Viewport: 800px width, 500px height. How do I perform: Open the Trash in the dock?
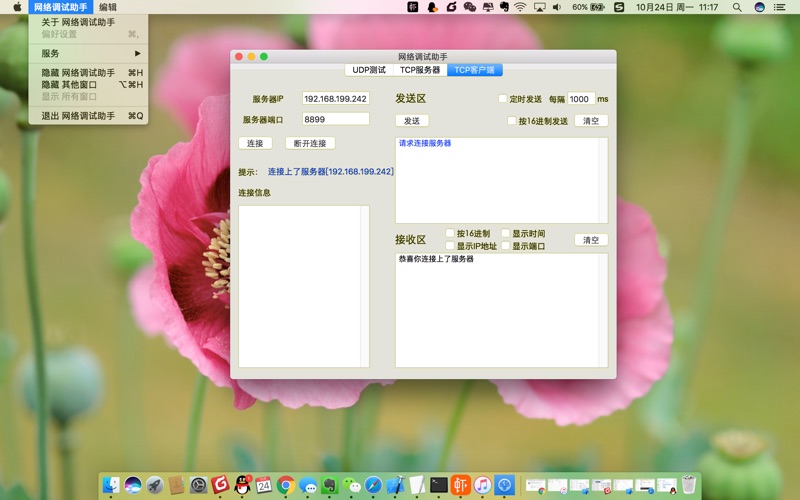tap(689, 485)
